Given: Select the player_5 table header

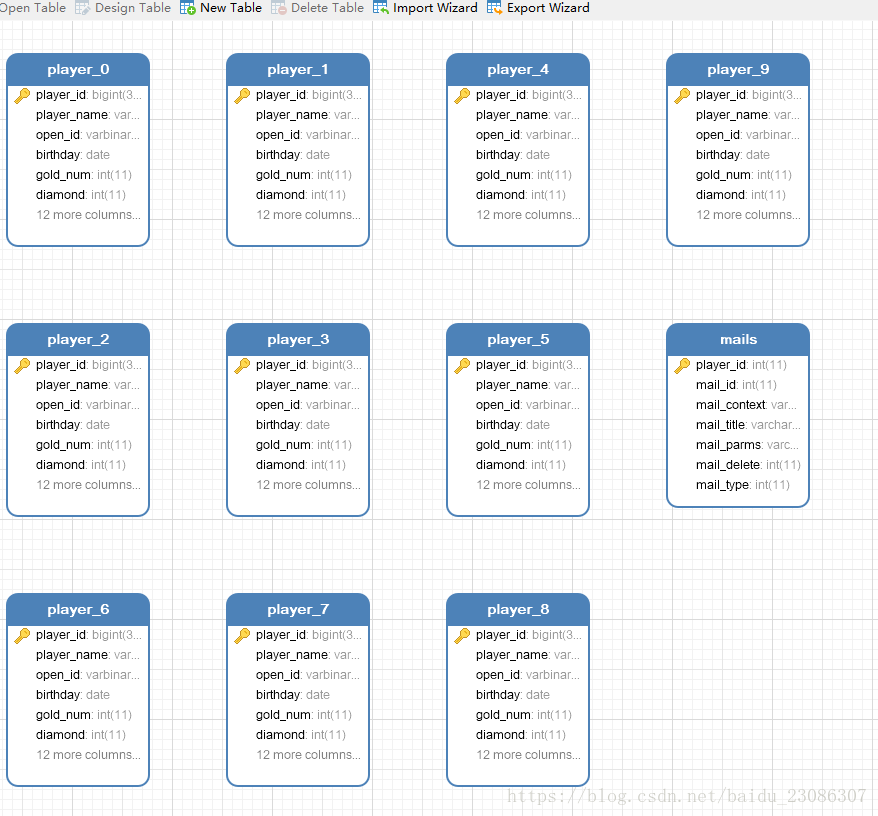Looking at the screenshot, I should coord(518,339).
